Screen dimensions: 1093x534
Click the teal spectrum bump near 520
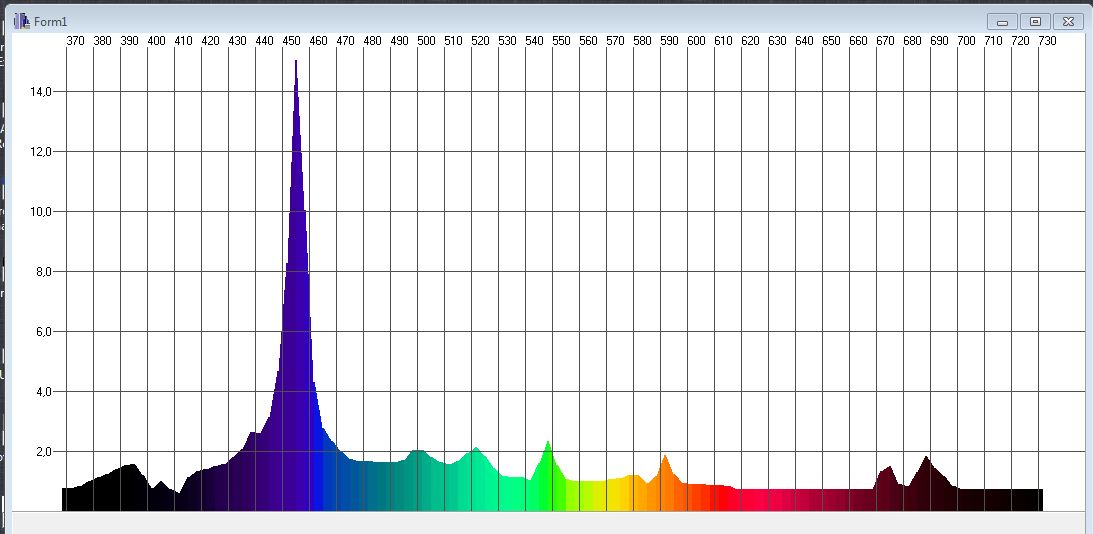475,481
